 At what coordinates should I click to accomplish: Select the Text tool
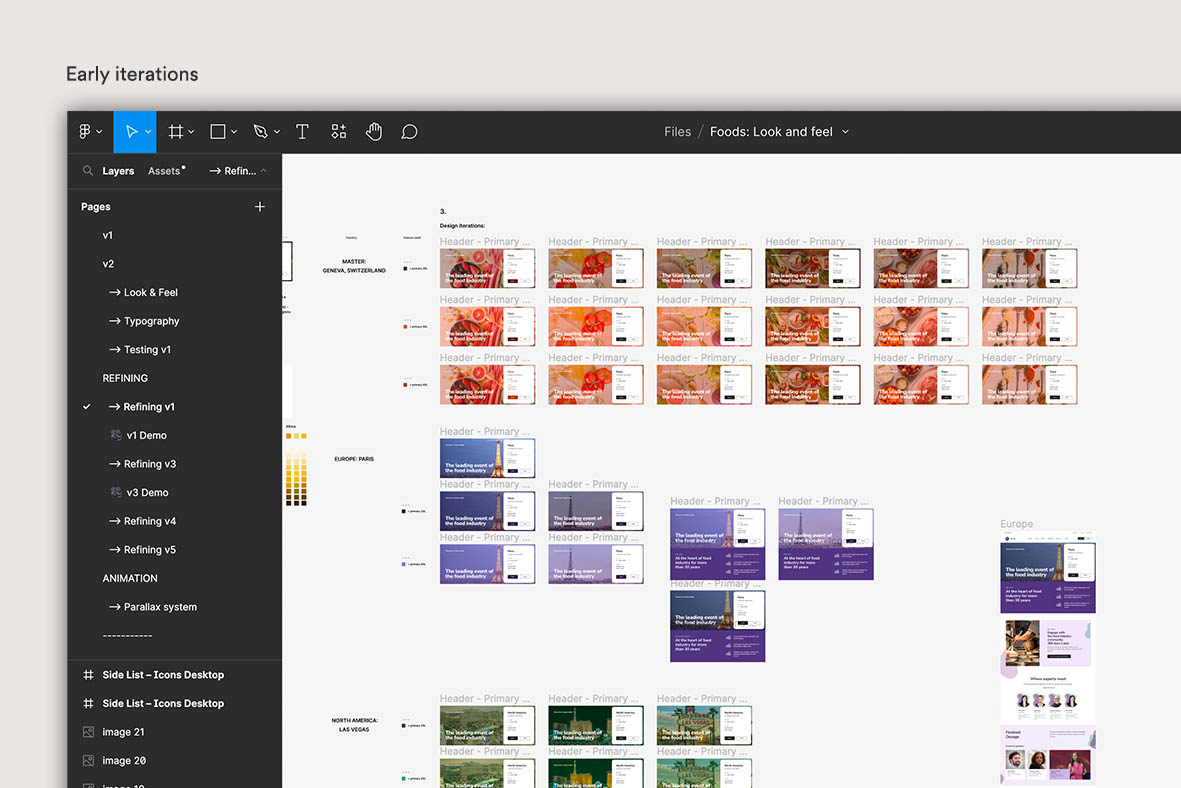(x=302, y=132)
